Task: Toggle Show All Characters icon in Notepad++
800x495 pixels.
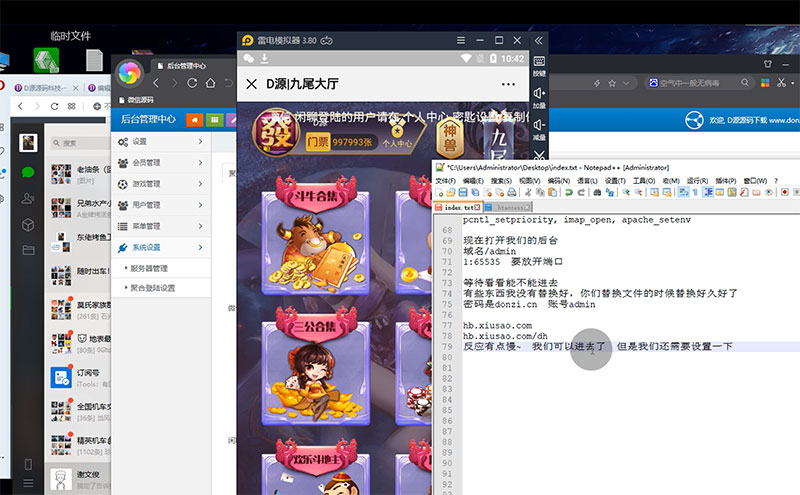Action: (x=695, y=192)
